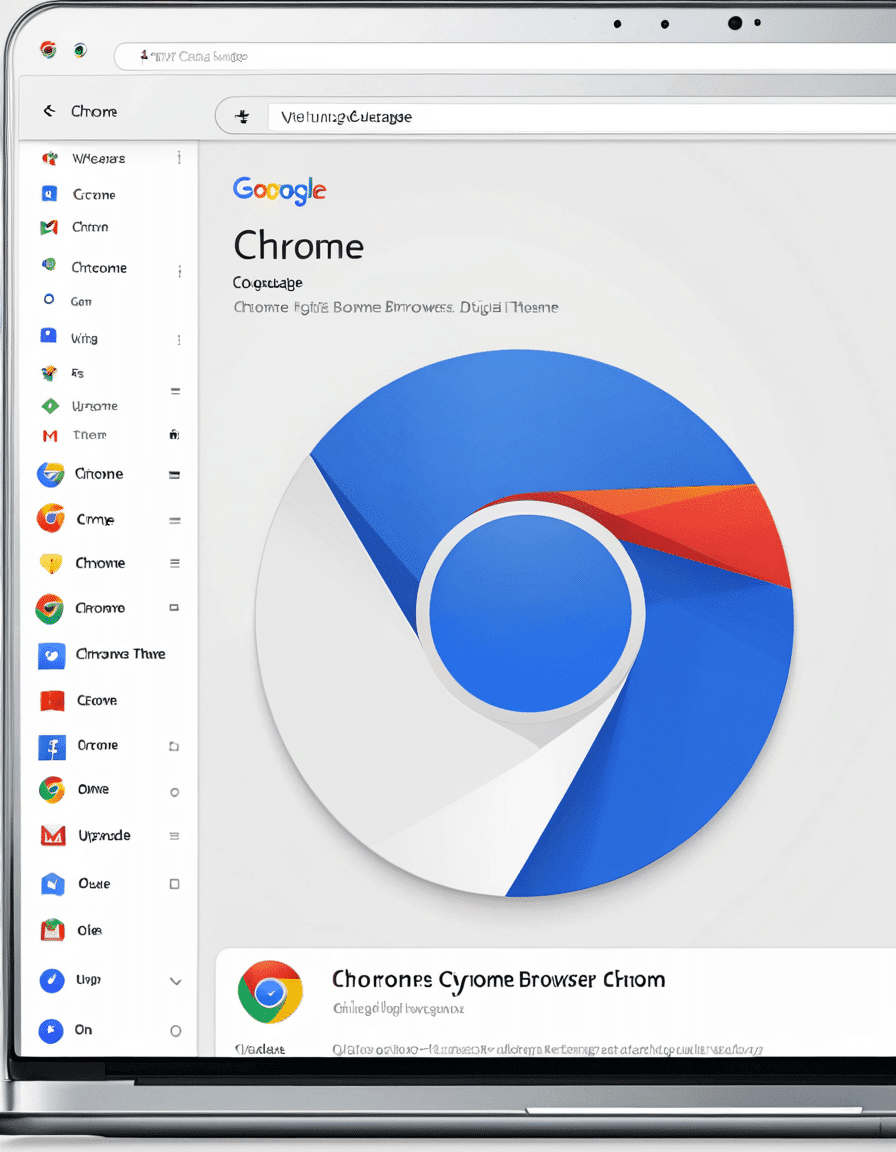Open the three-dot menu beside Chrcome
Screen dimensions: 896x1152
coord(179,271)
